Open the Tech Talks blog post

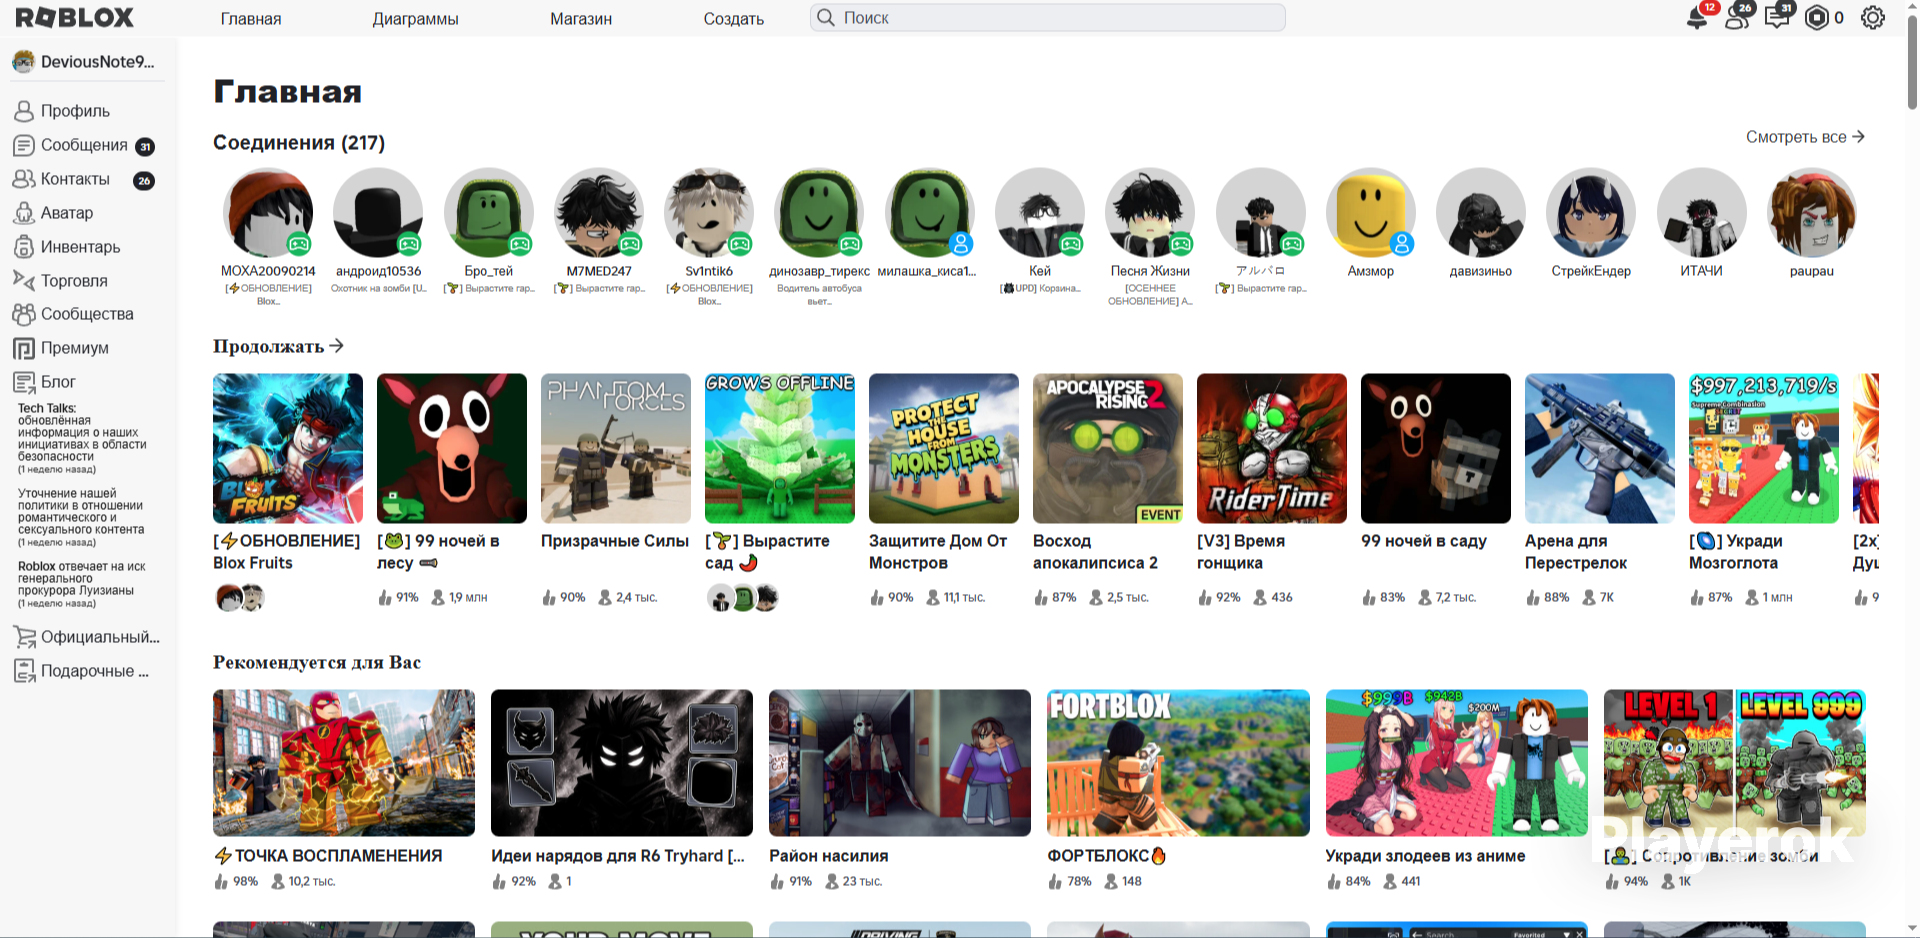pos(83,438)
